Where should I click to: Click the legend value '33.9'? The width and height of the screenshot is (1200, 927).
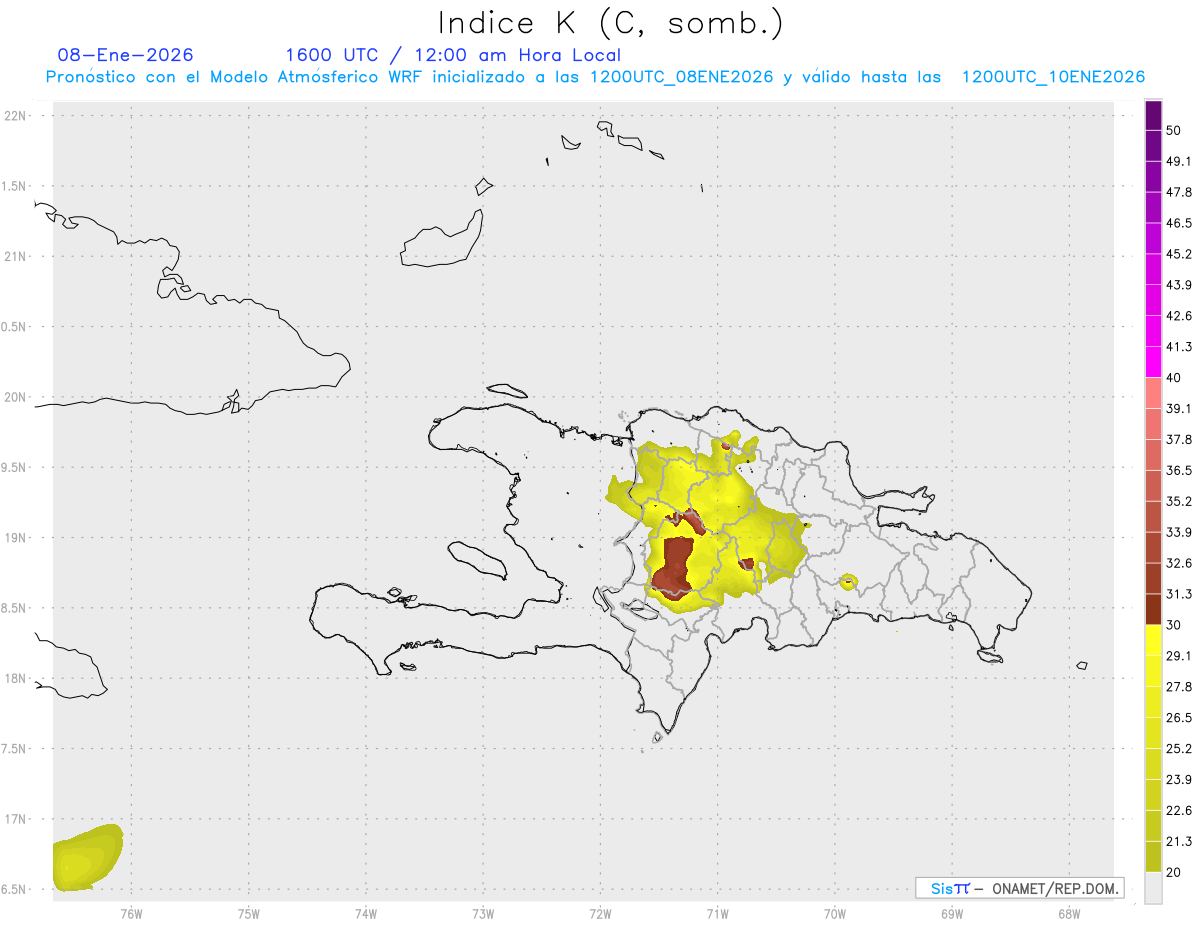pyautogui.click(x=1179, y=532)
